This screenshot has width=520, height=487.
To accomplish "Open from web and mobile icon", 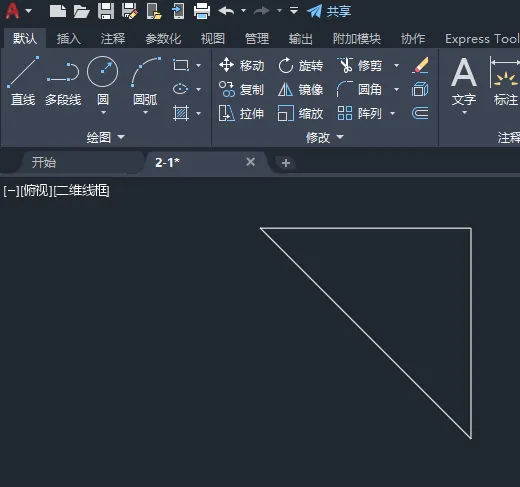I will [154, 11].
